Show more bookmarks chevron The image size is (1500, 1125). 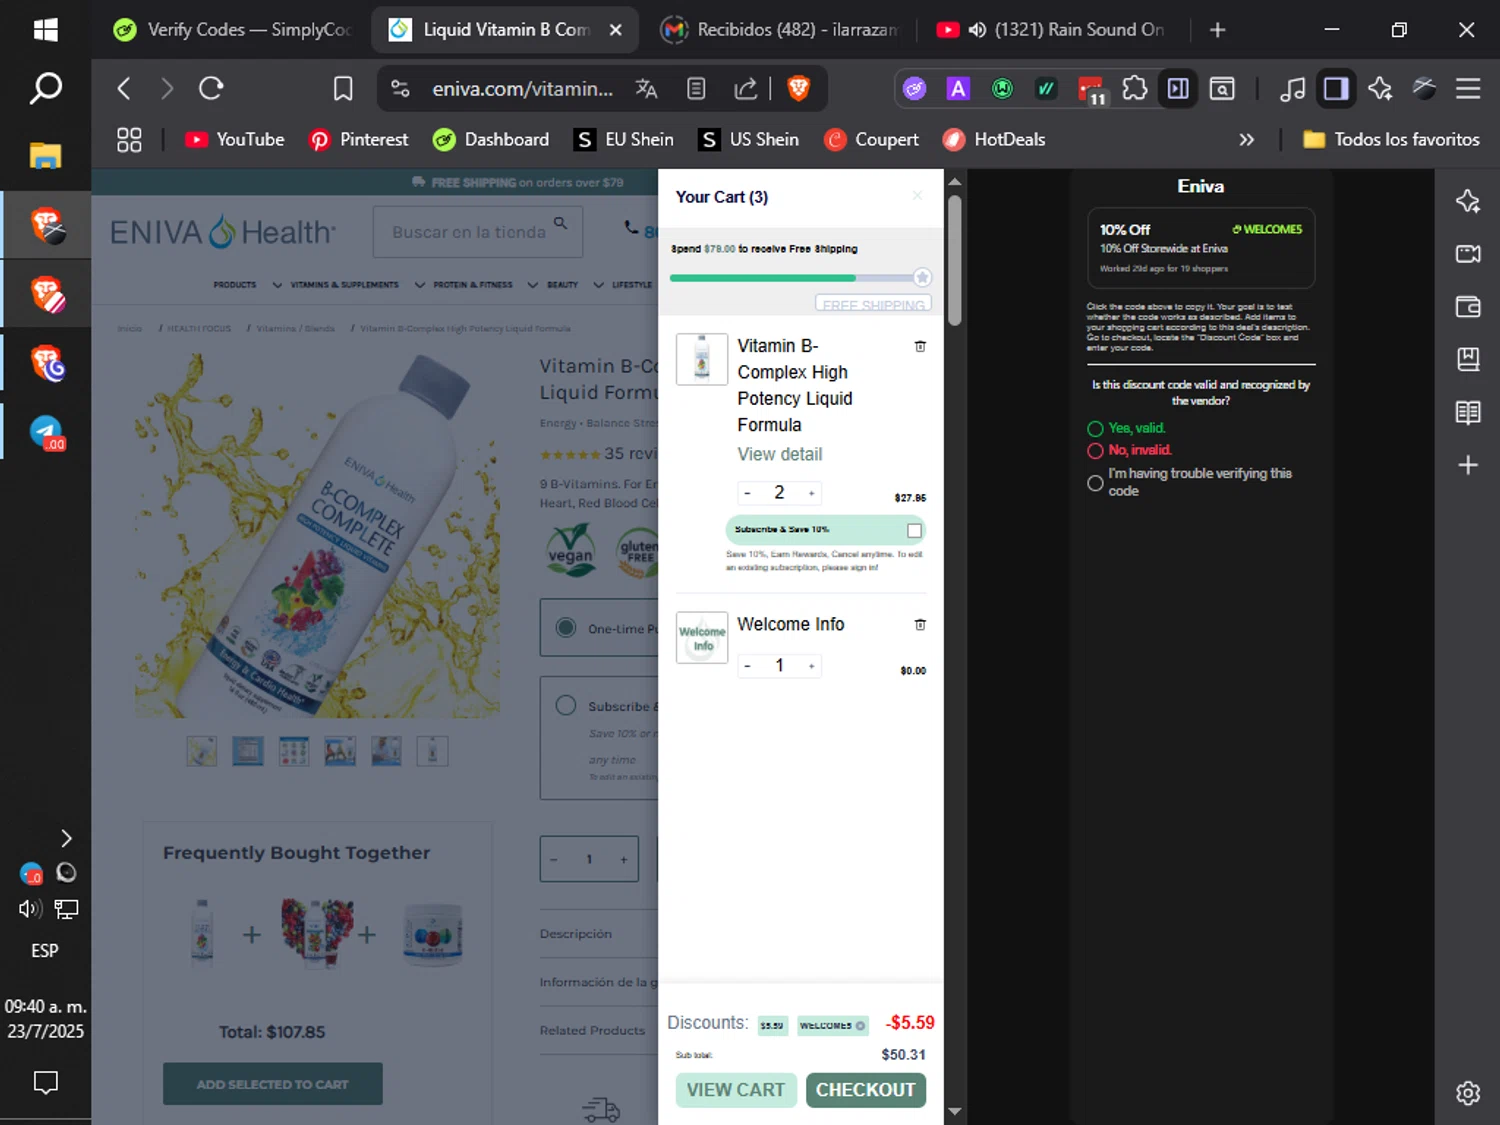(1246, 140)
